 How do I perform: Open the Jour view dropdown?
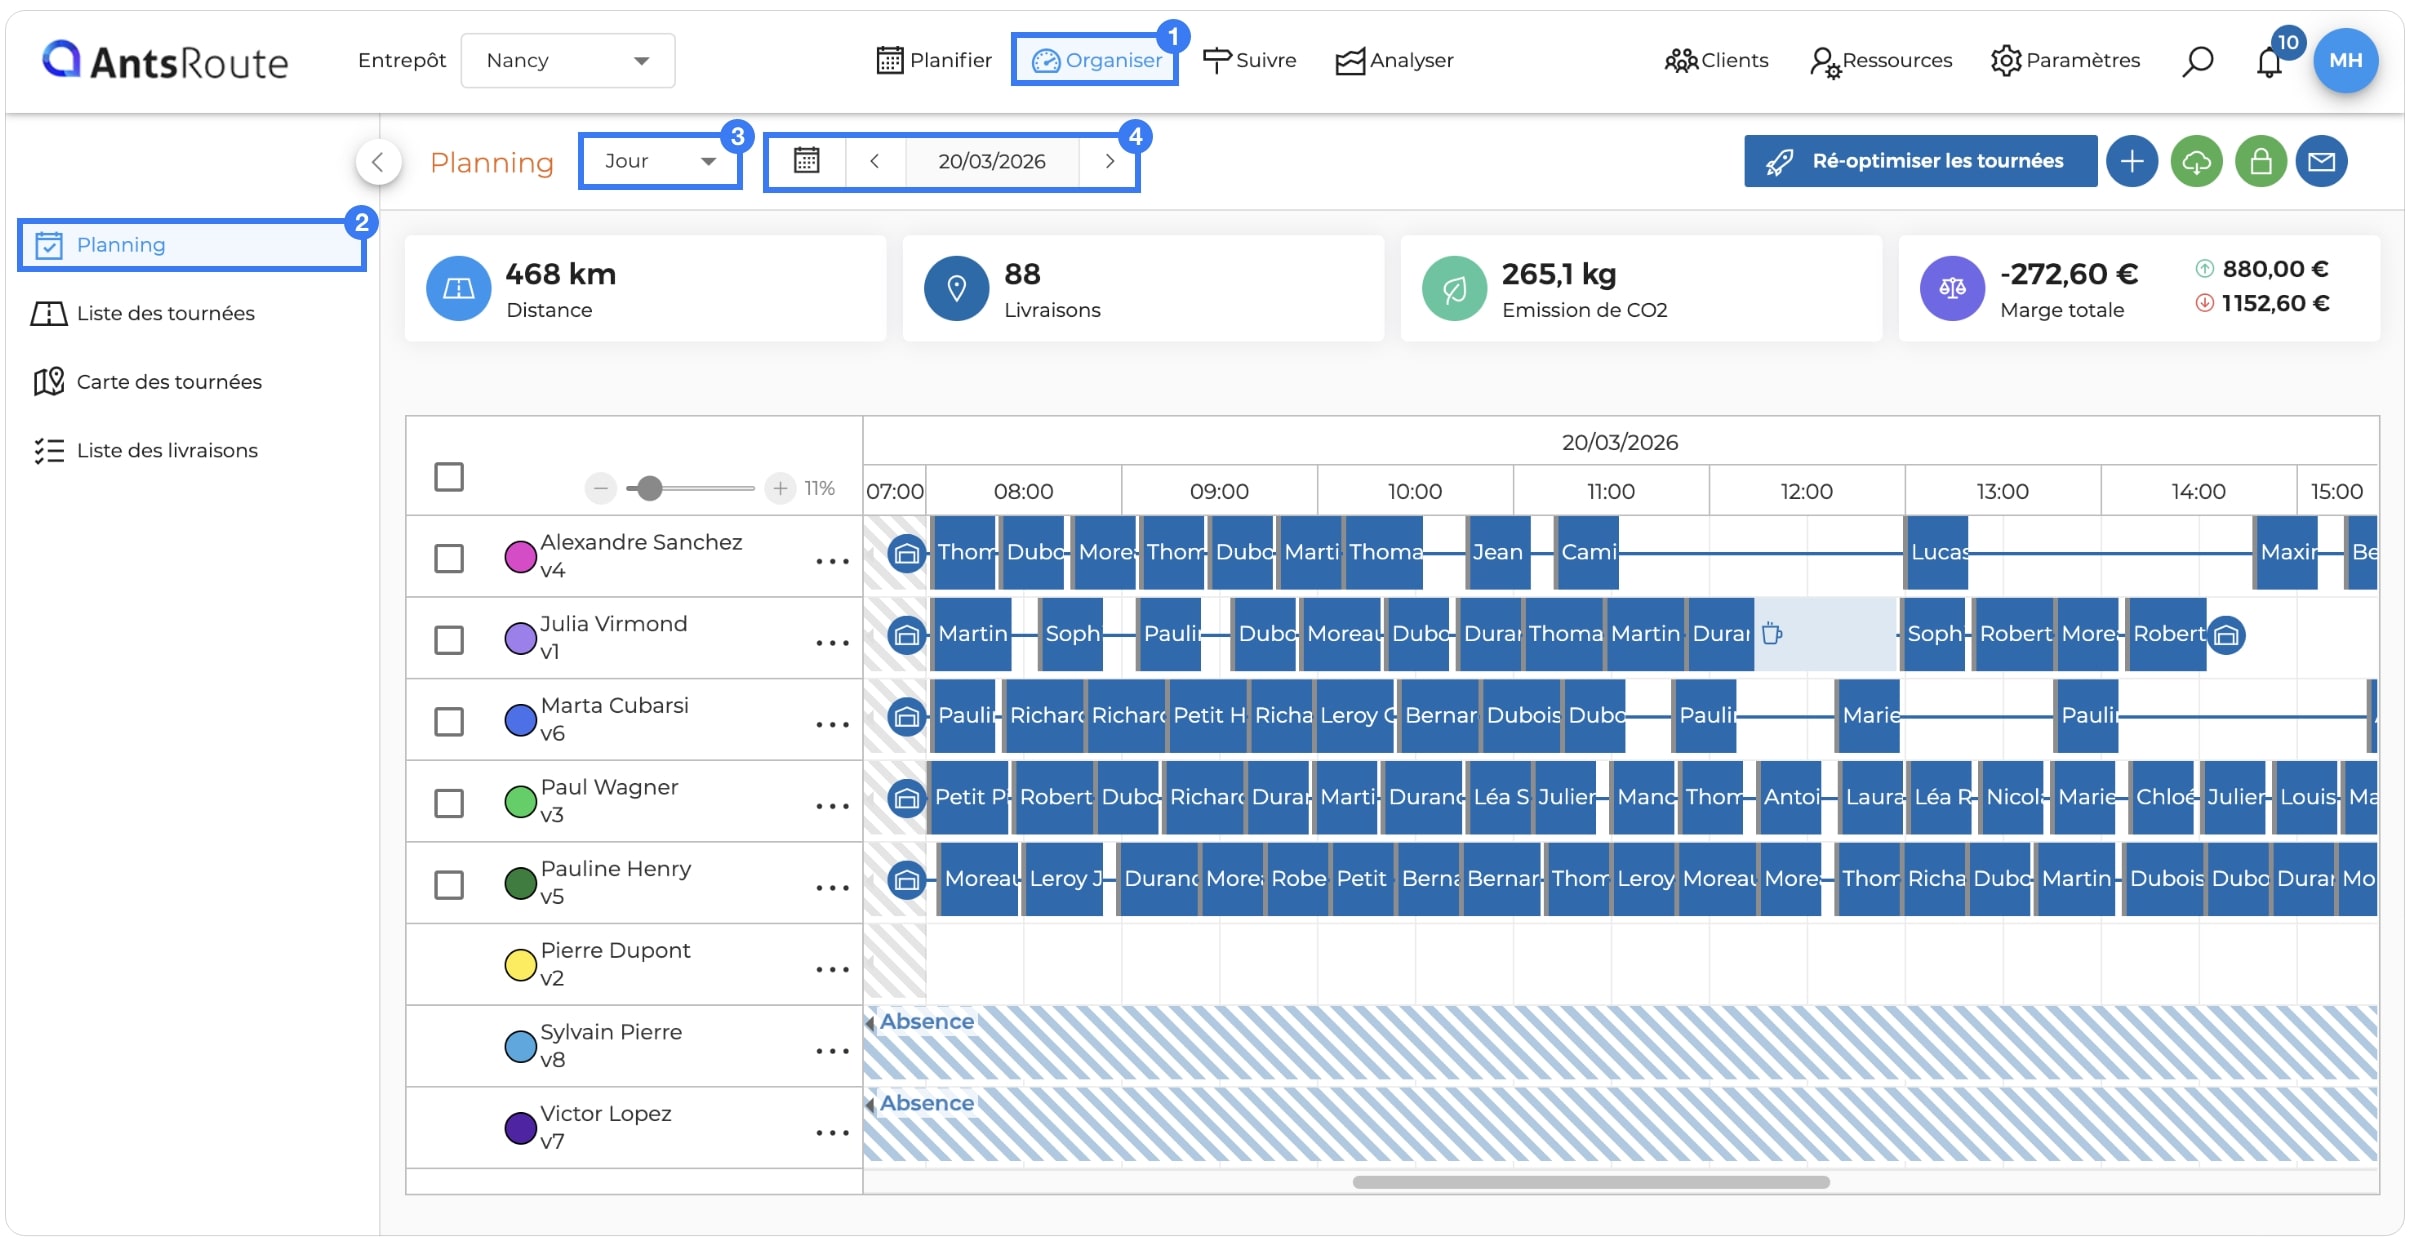pos(660,161)
